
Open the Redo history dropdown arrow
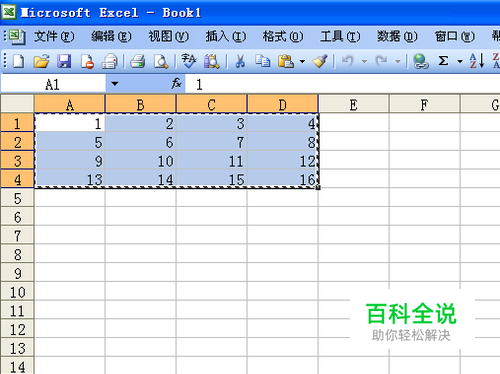(398, 61)
